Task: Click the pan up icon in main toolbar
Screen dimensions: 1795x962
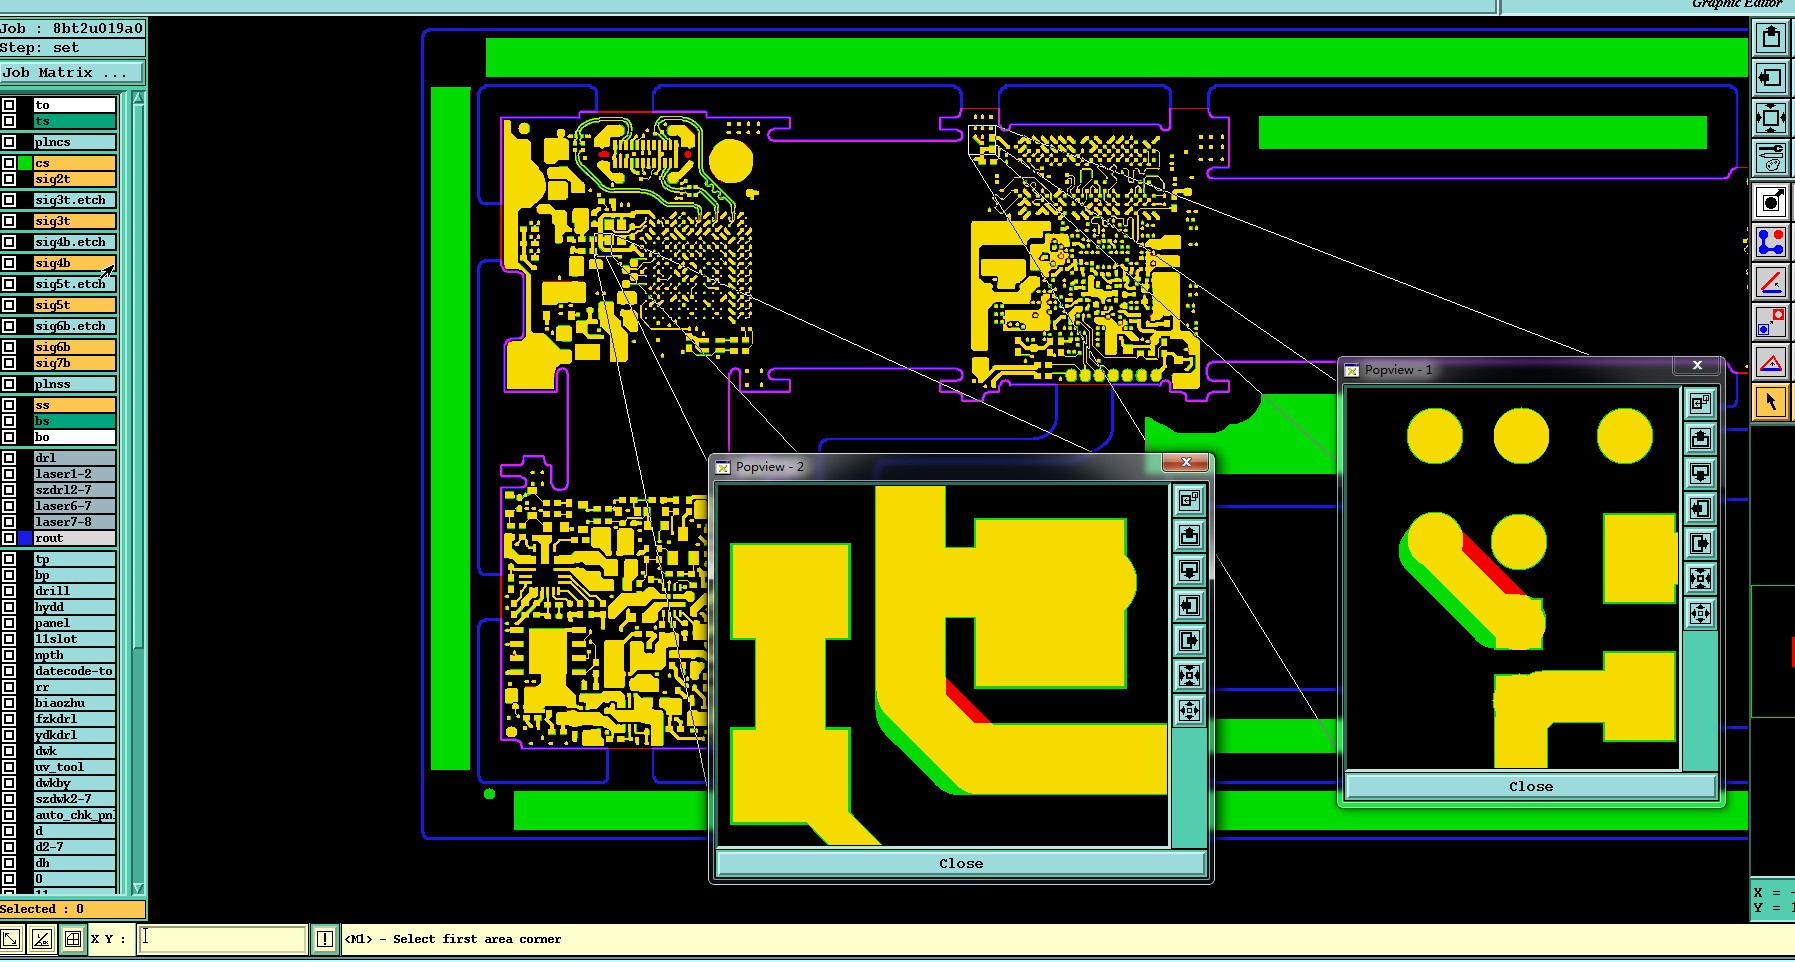Action: click(1771, 38)
